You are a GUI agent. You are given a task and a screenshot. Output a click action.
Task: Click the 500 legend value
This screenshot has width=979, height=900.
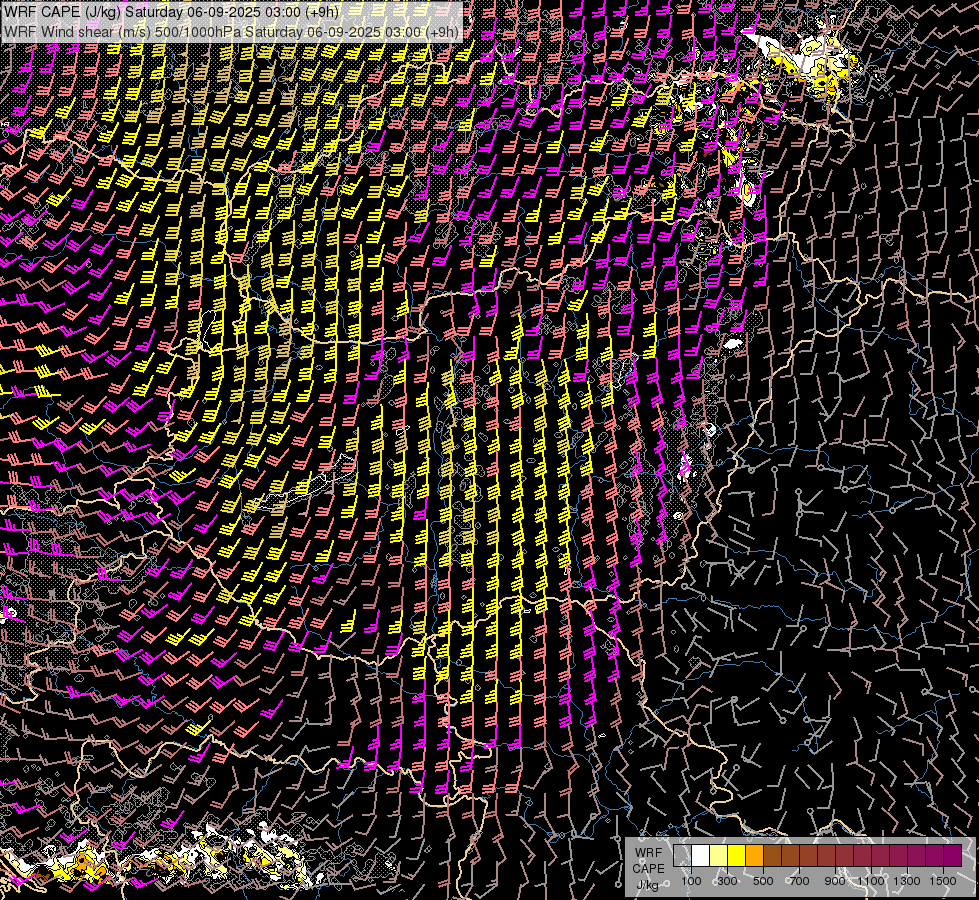(x=763, y=881)
